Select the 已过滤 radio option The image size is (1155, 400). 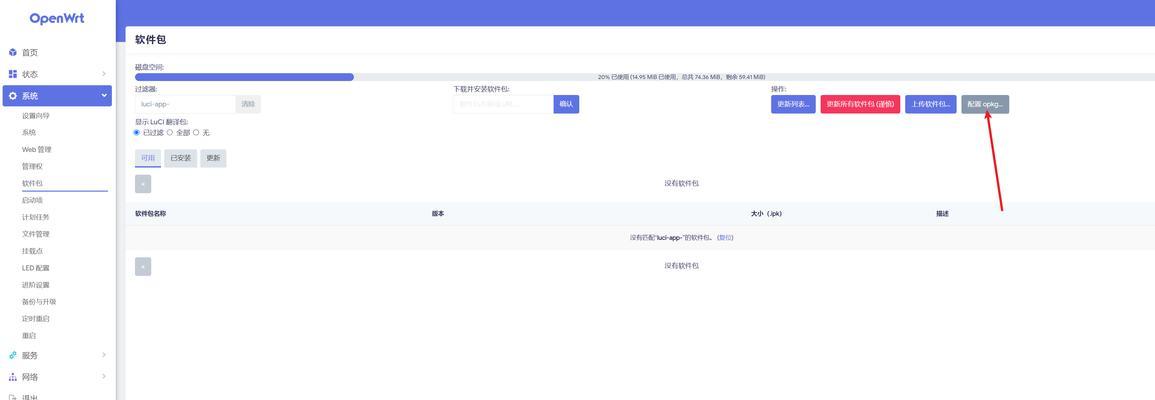pos(136,133)
